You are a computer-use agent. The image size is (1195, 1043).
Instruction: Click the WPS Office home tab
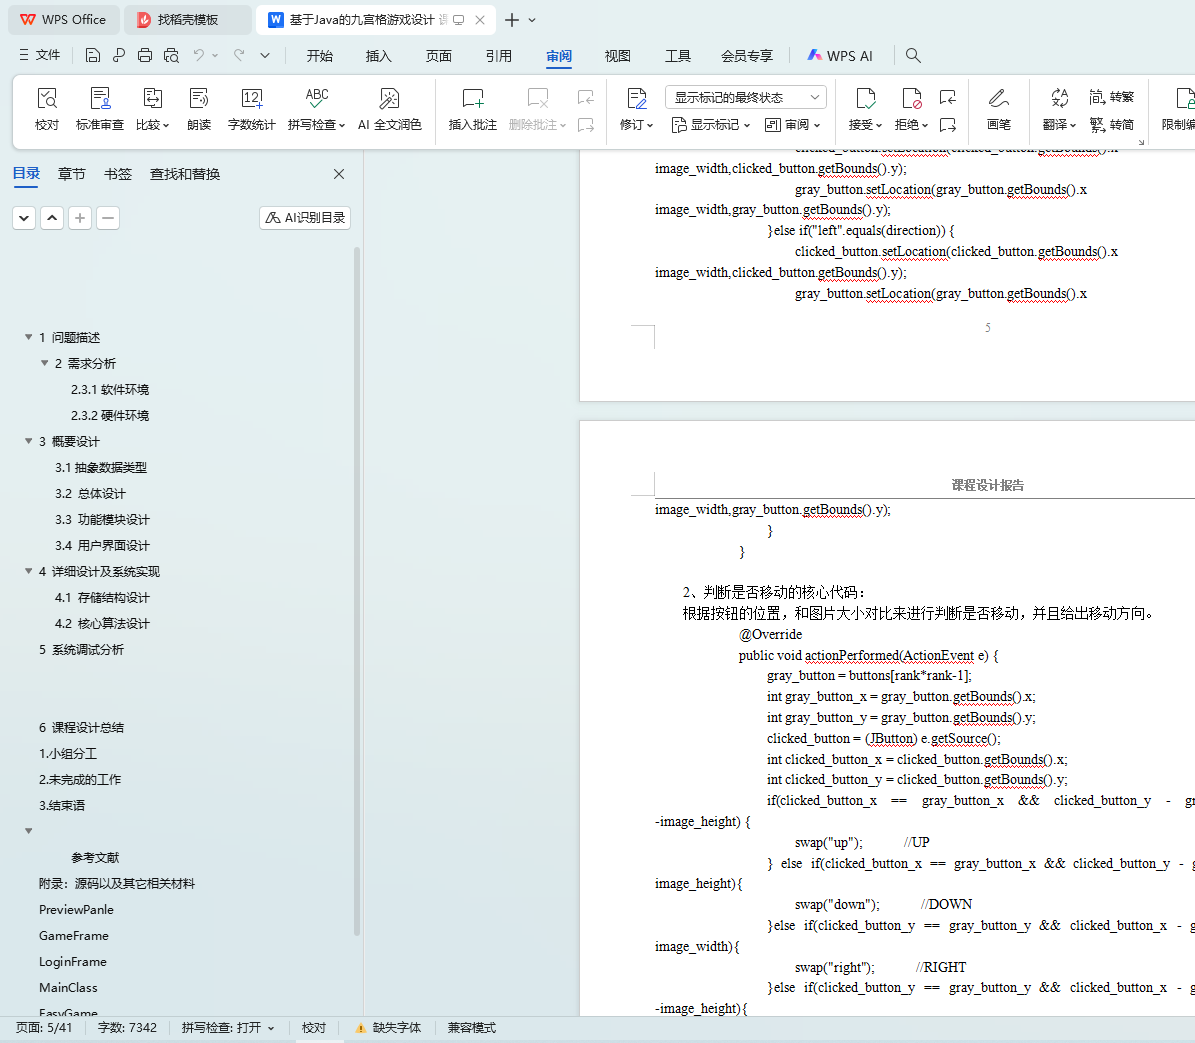coord(63,20)
